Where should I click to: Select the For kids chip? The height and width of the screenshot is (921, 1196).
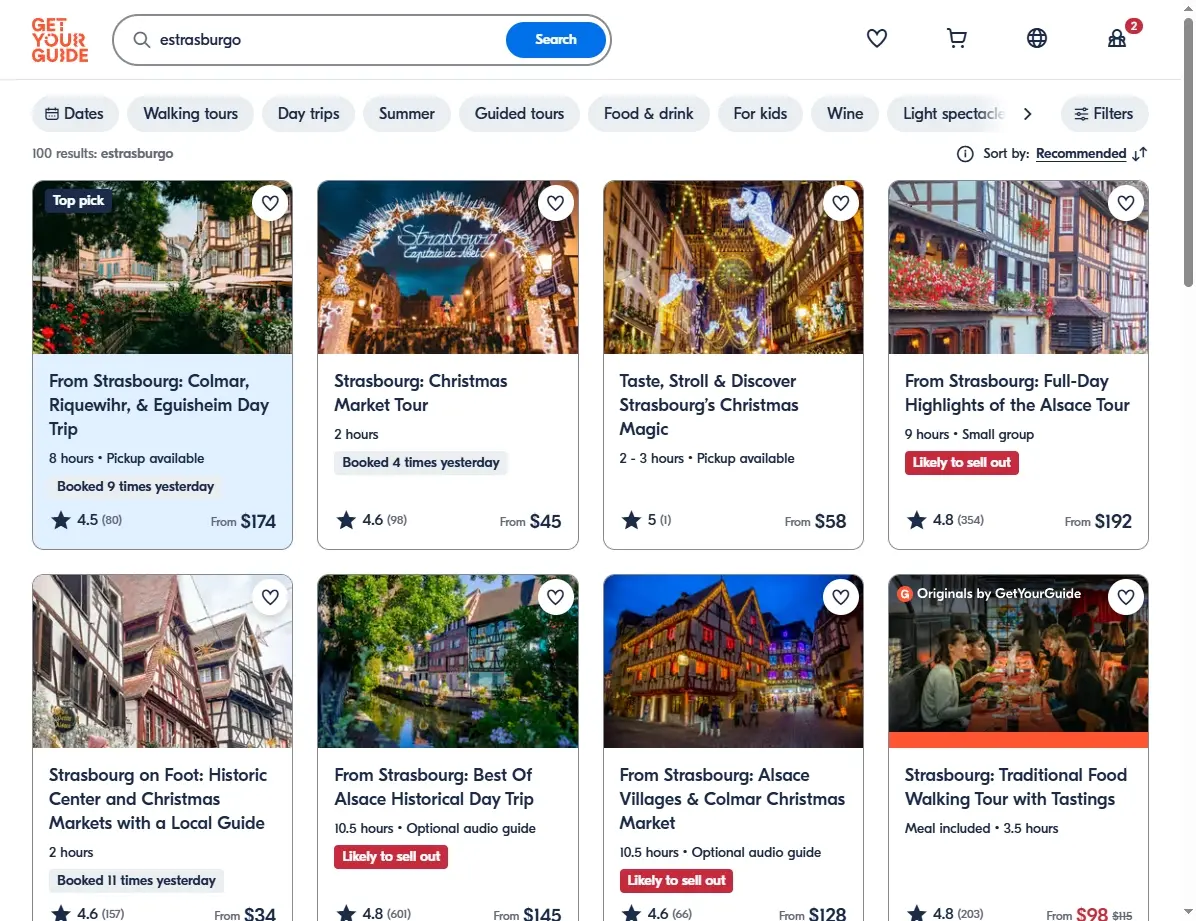pyautogui.click(x=760, y=114)
